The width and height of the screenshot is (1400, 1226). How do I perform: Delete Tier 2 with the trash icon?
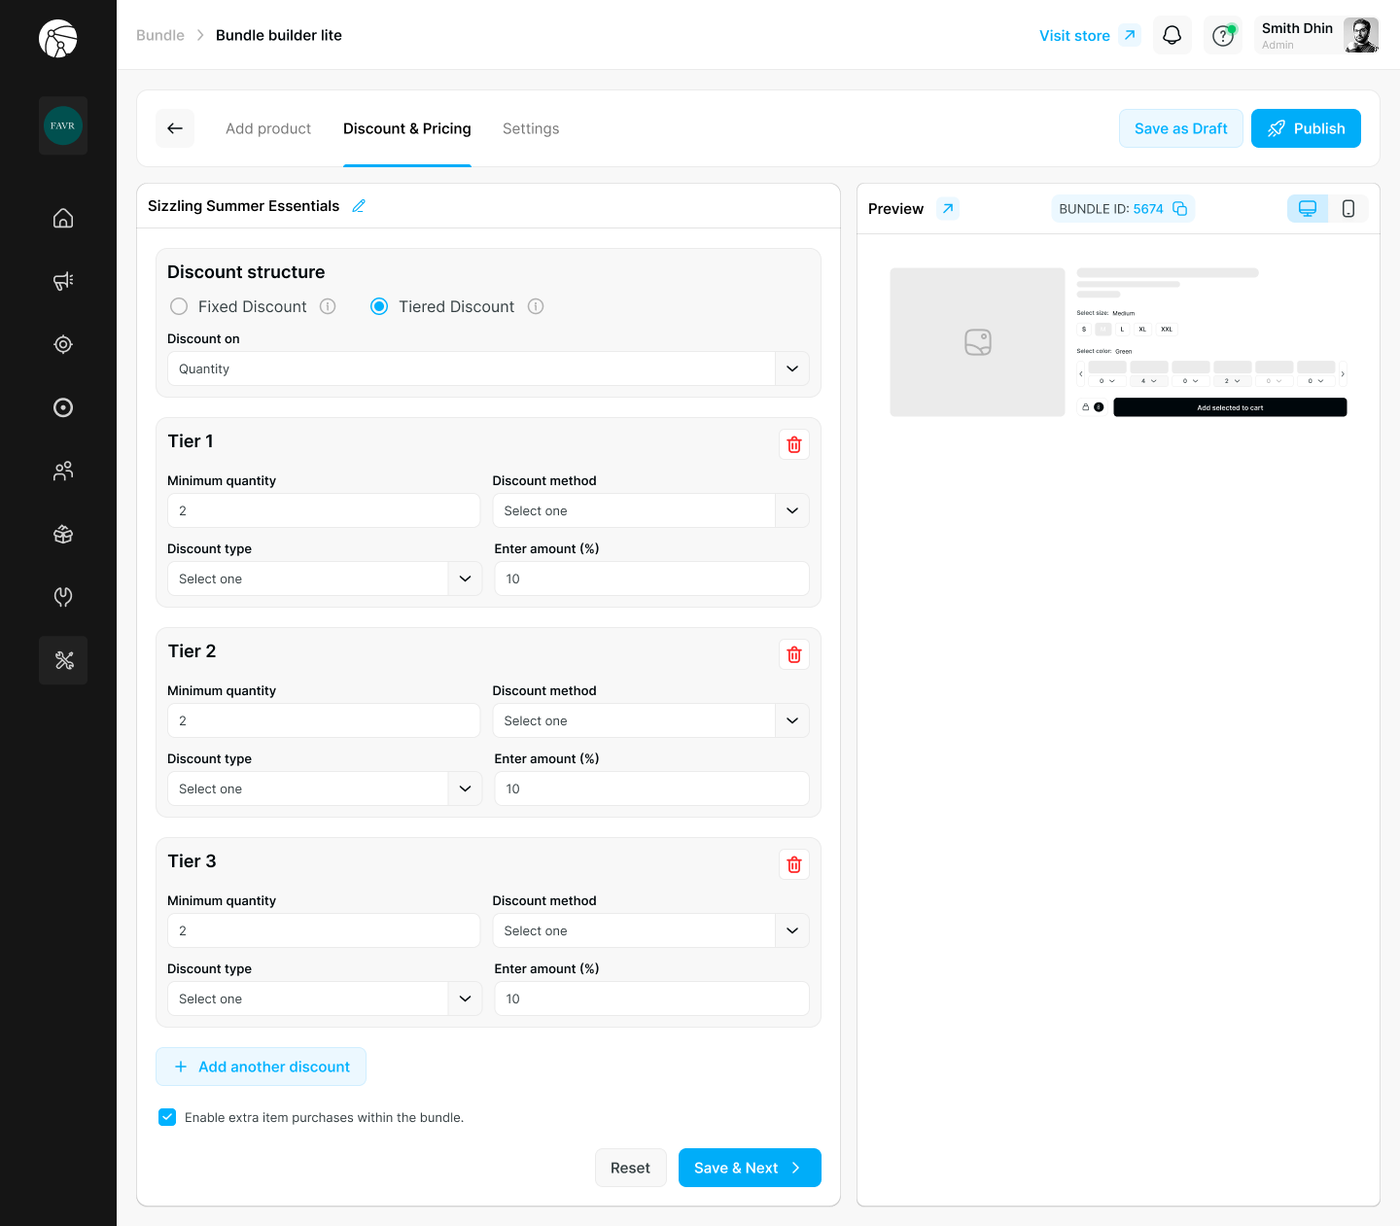click(794, 655)
